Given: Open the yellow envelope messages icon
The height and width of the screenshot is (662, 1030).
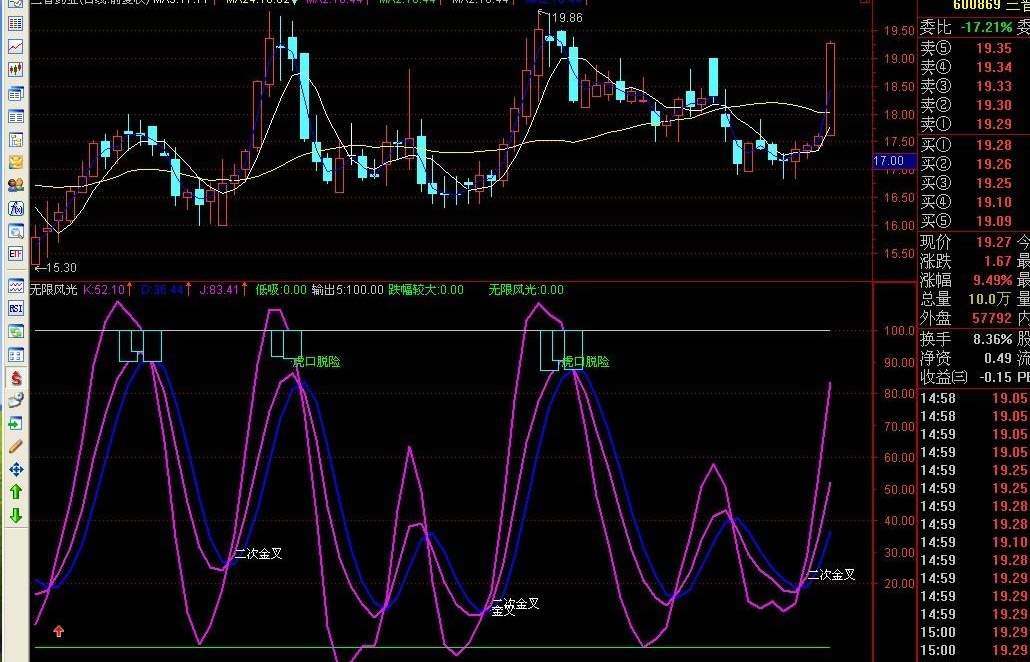Looking at the screenshot, I should coord(15,162).
